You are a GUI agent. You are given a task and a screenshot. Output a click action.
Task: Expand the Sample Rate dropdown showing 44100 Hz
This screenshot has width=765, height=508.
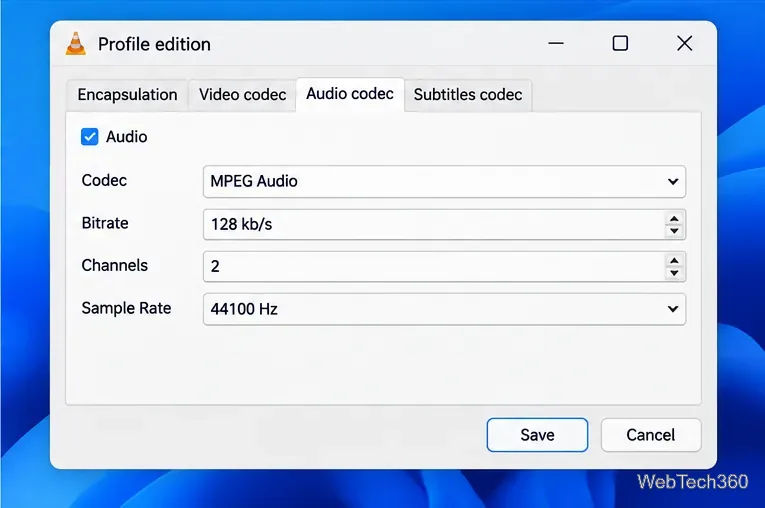[x=444, y=309]
